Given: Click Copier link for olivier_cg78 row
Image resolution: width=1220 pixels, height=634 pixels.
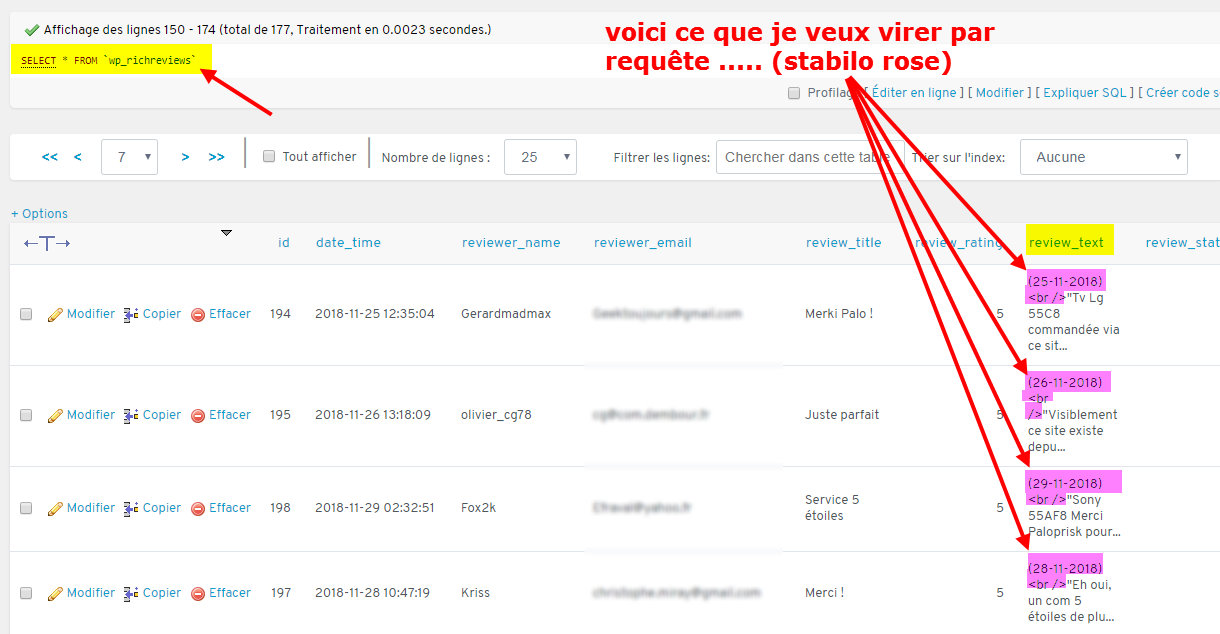Looking at the screenshot, I should pos(162,415).
